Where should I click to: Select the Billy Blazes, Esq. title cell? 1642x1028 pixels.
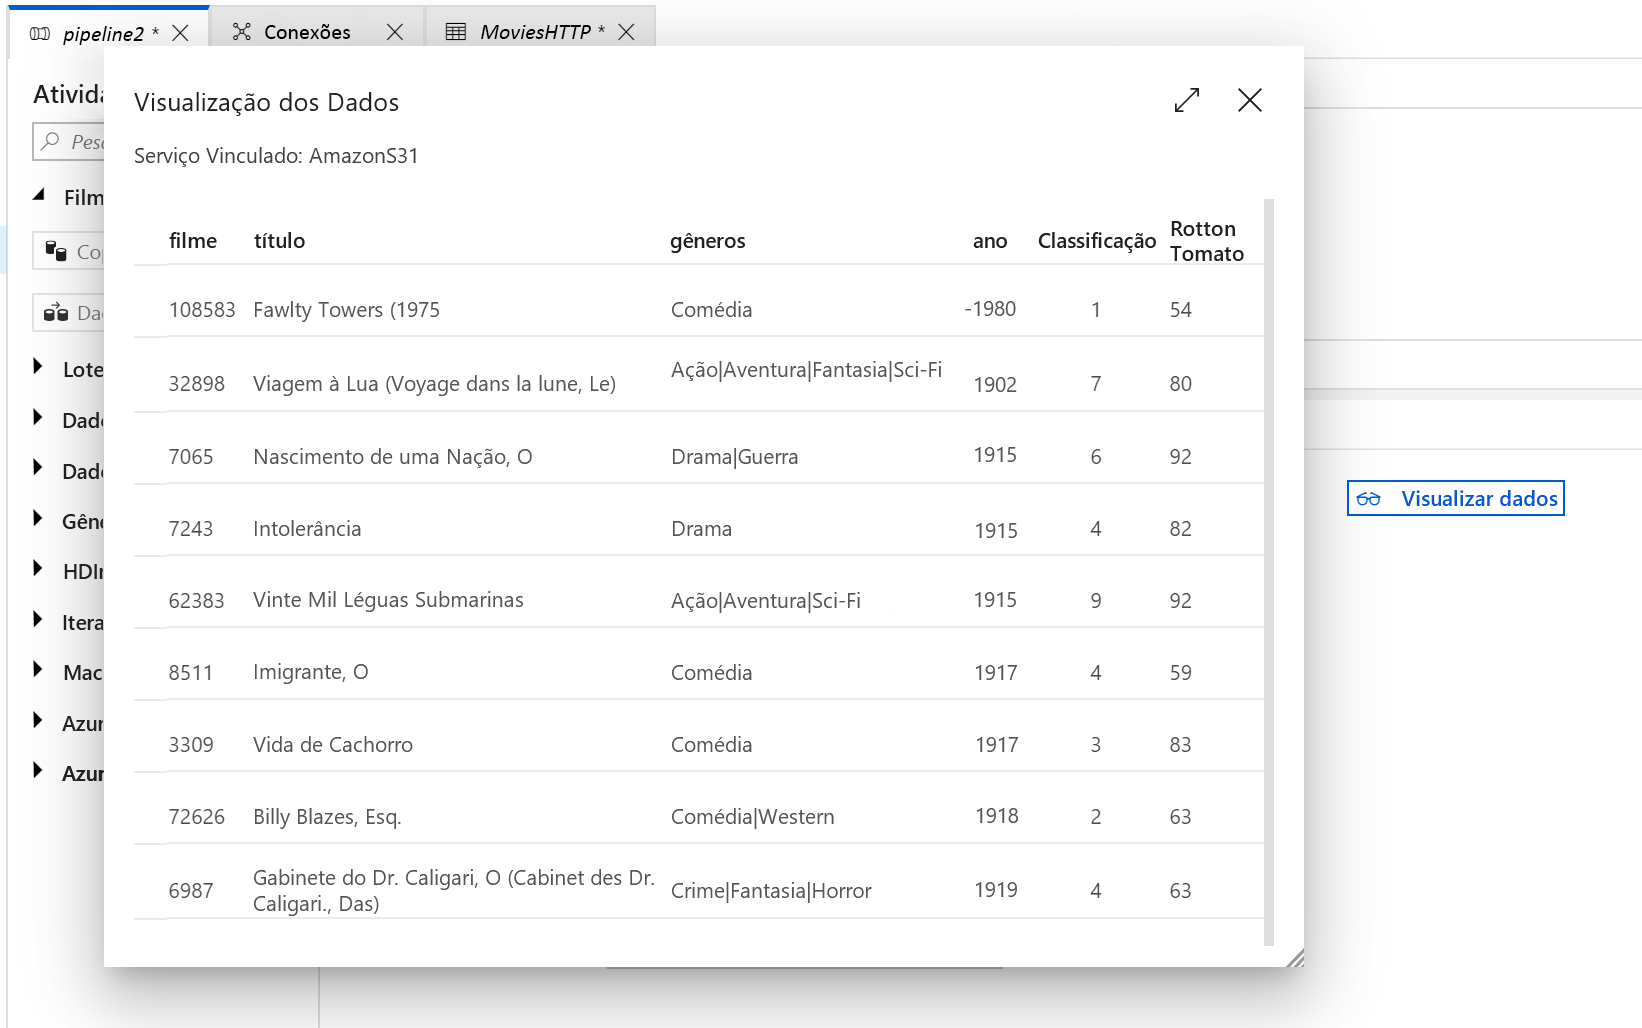click(x=327, y=817)
